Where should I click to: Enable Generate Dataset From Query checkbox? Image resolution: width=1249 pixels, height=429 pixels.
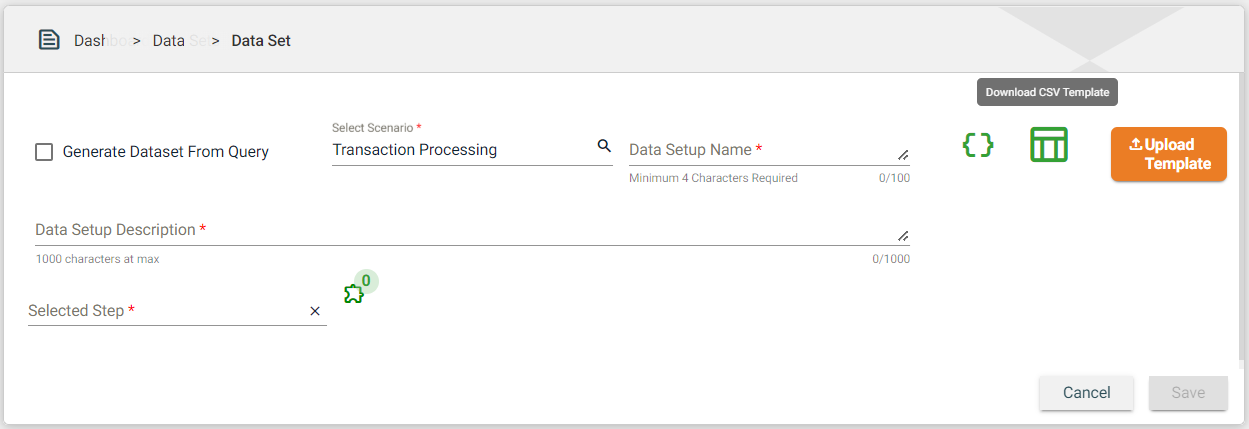[44, 152]
